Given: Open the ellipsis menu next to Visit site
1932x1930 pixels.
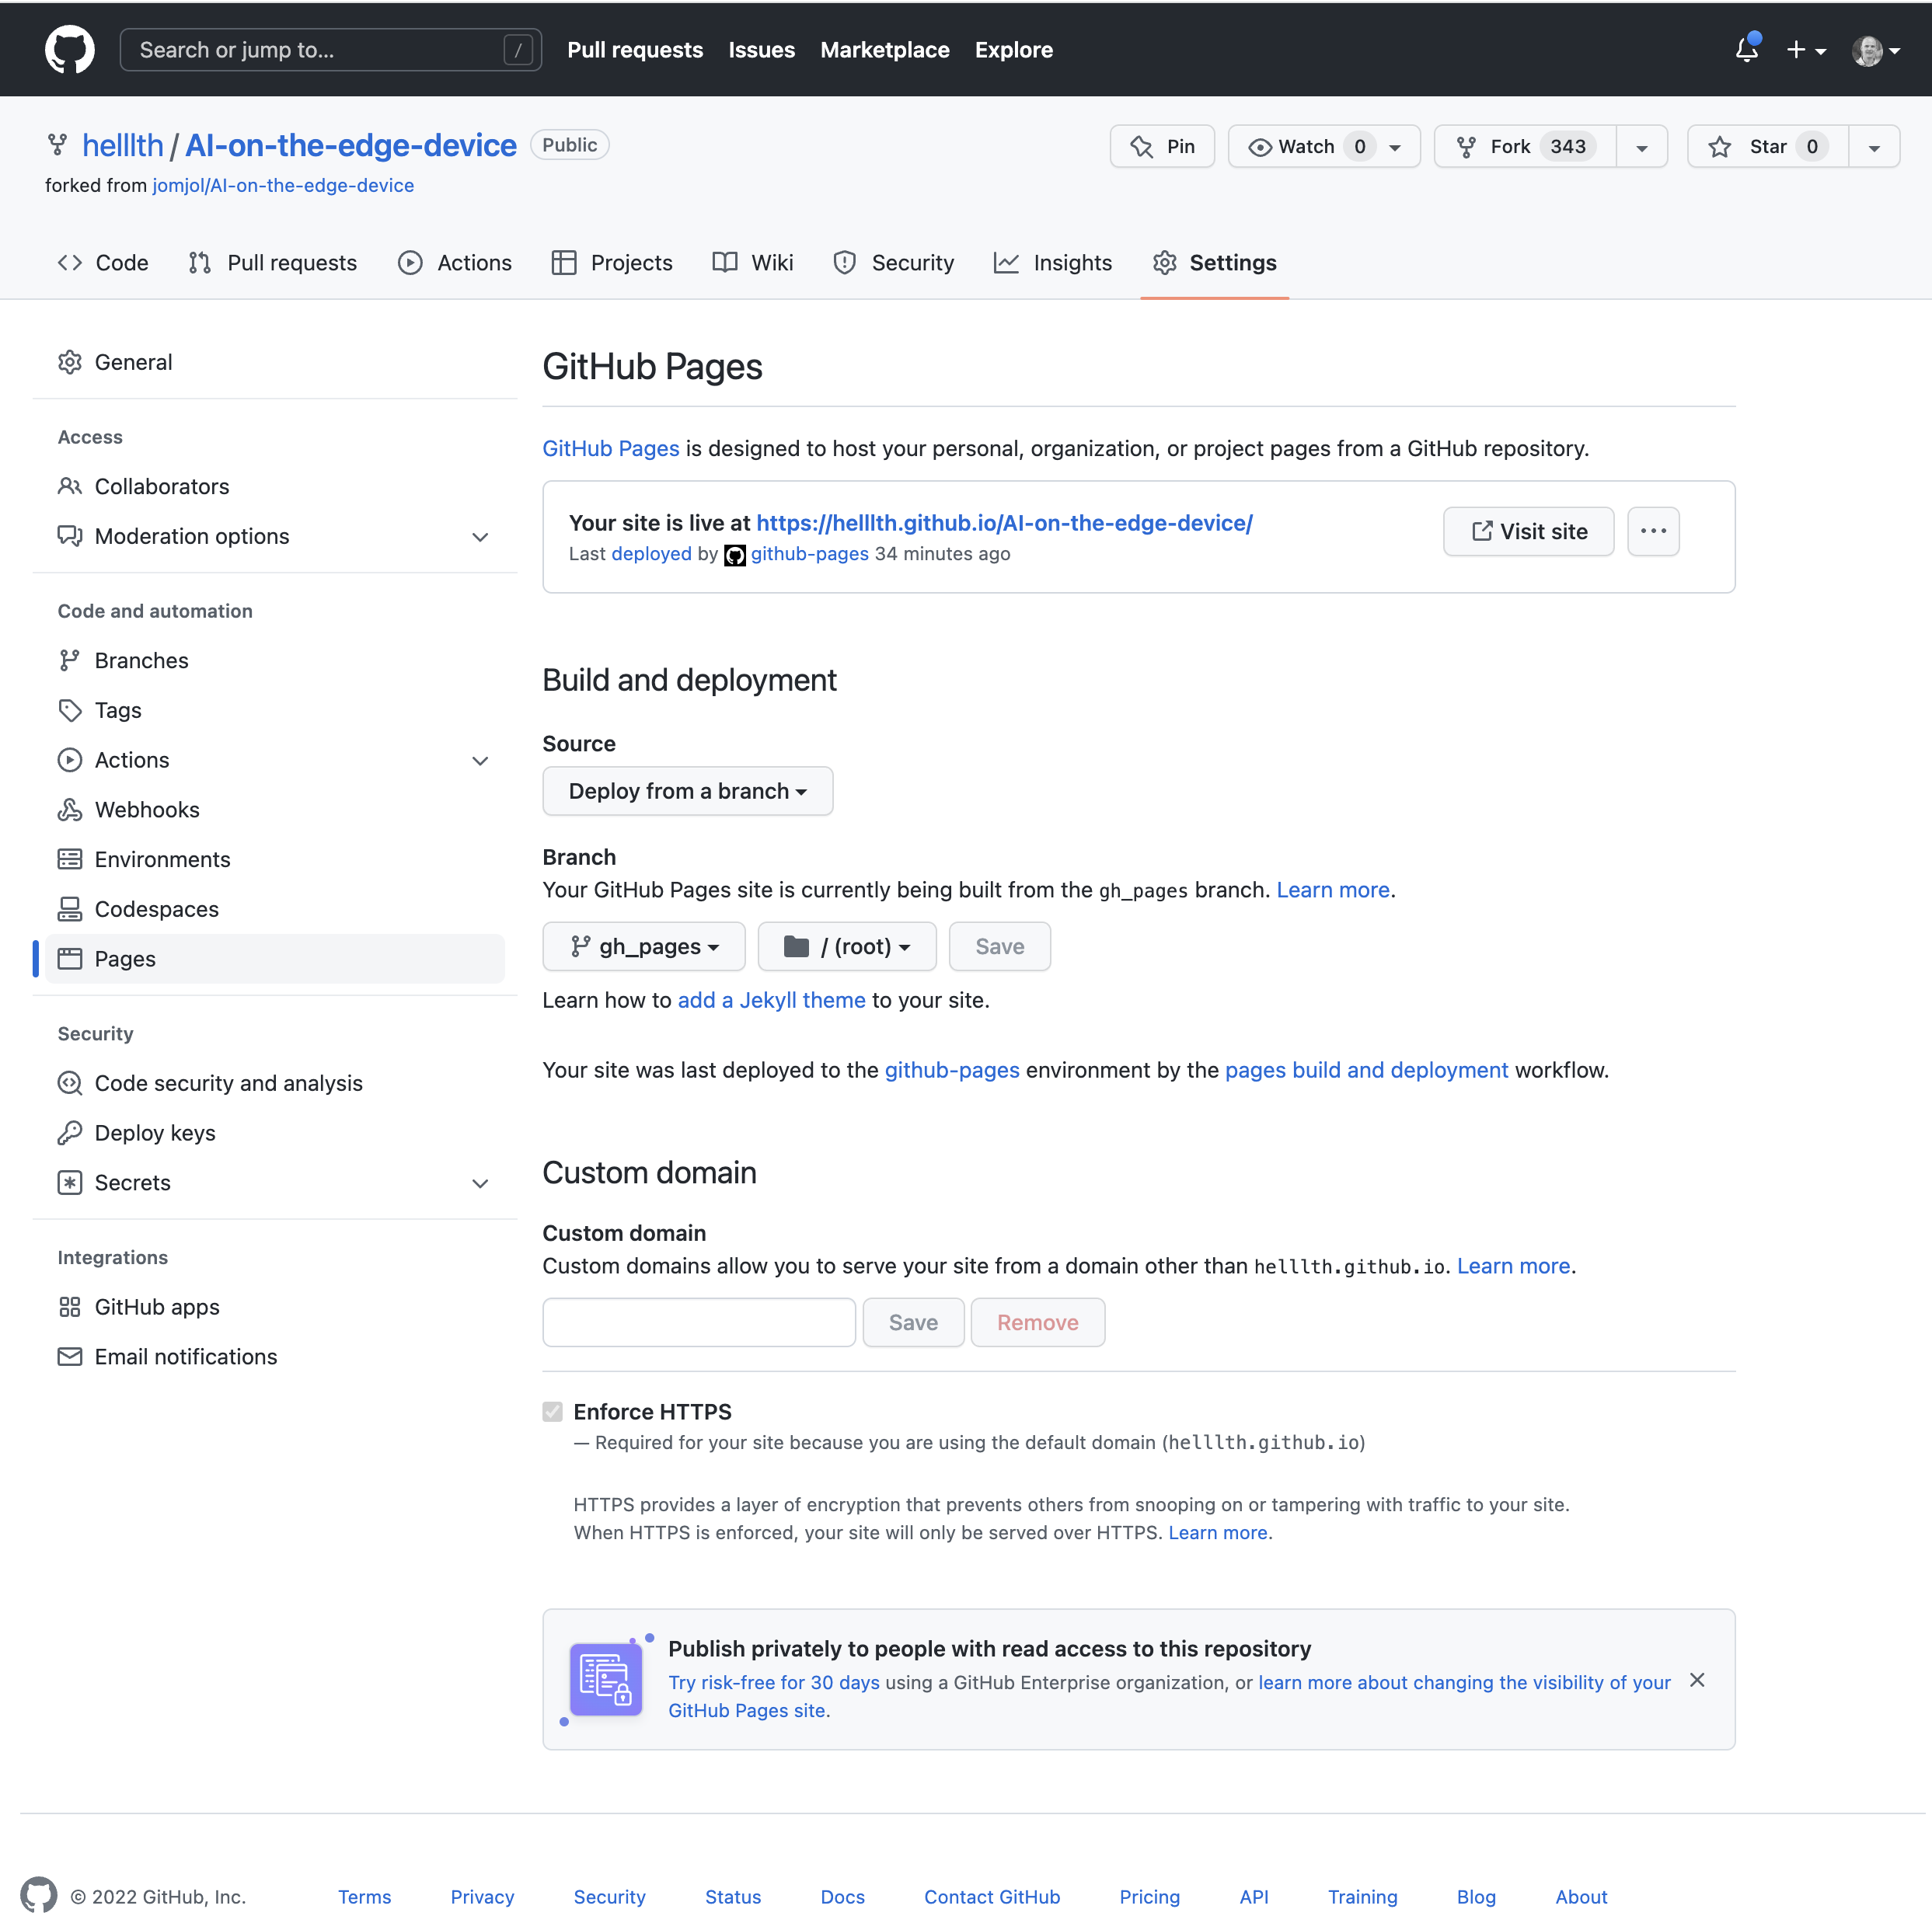Looking at the screenshot, I should [1653, 531].
